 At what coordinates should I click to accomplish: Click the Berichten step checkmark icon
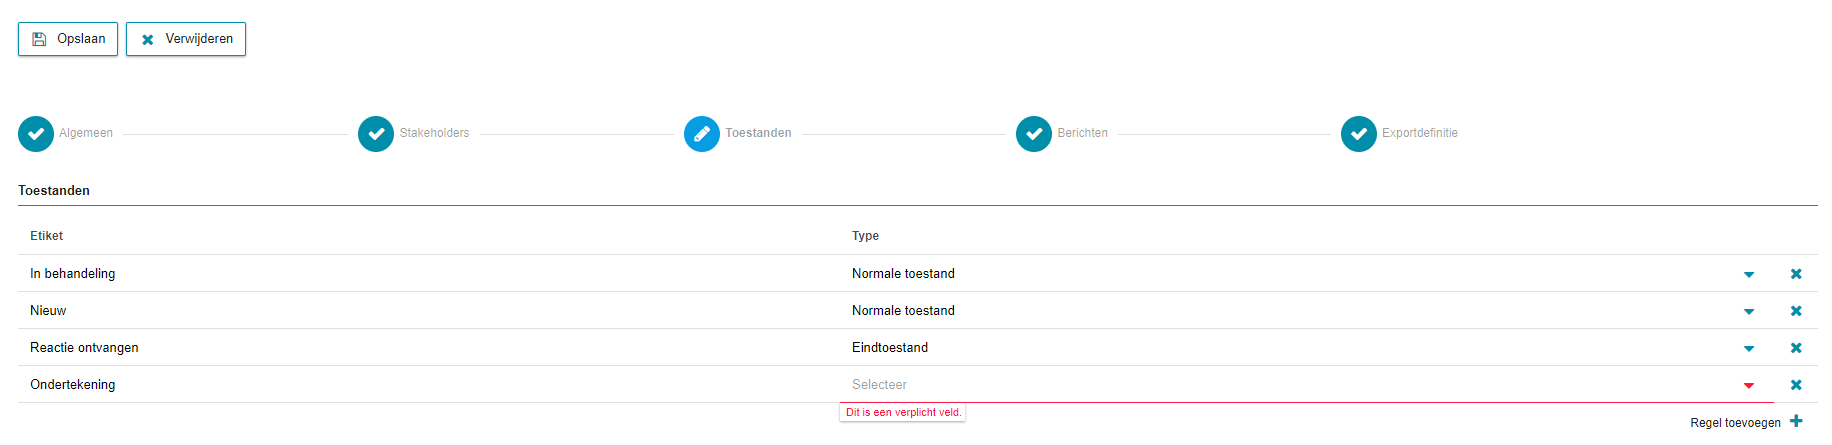click(1034, 134)
